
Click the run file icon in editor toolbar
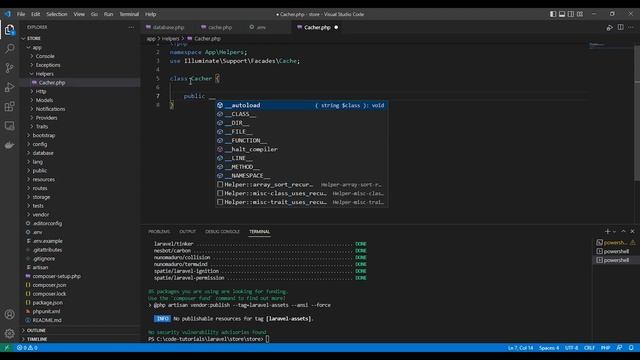[609, 27]
